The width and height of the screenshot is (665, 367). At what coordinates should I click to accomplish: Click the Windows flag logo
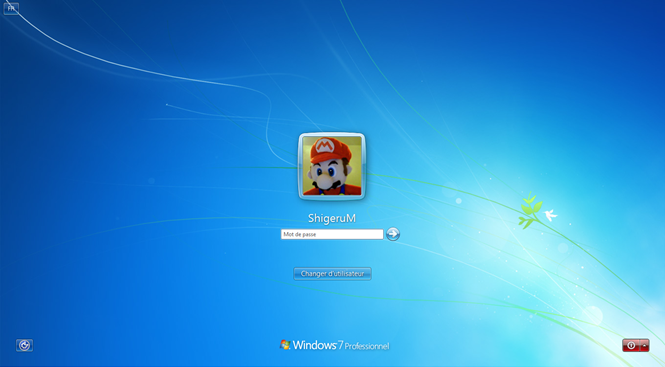285,345
